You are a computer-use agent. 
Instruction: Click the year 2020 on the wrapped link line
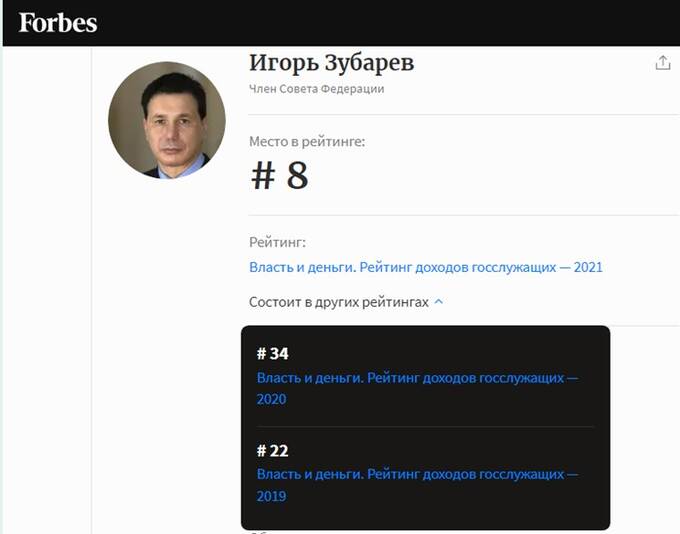tap(271, 399)
